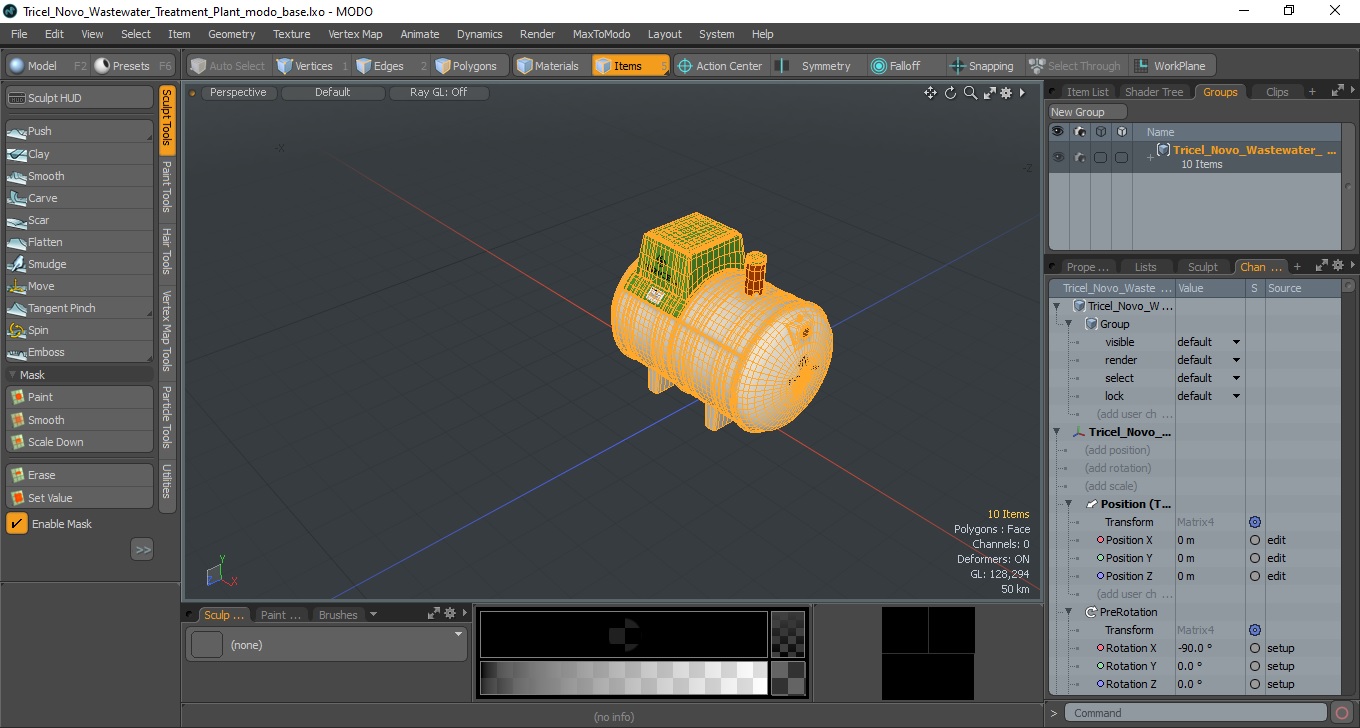Select the Tangent Pinch tool
1360x728 pixels.
[79, 308]
